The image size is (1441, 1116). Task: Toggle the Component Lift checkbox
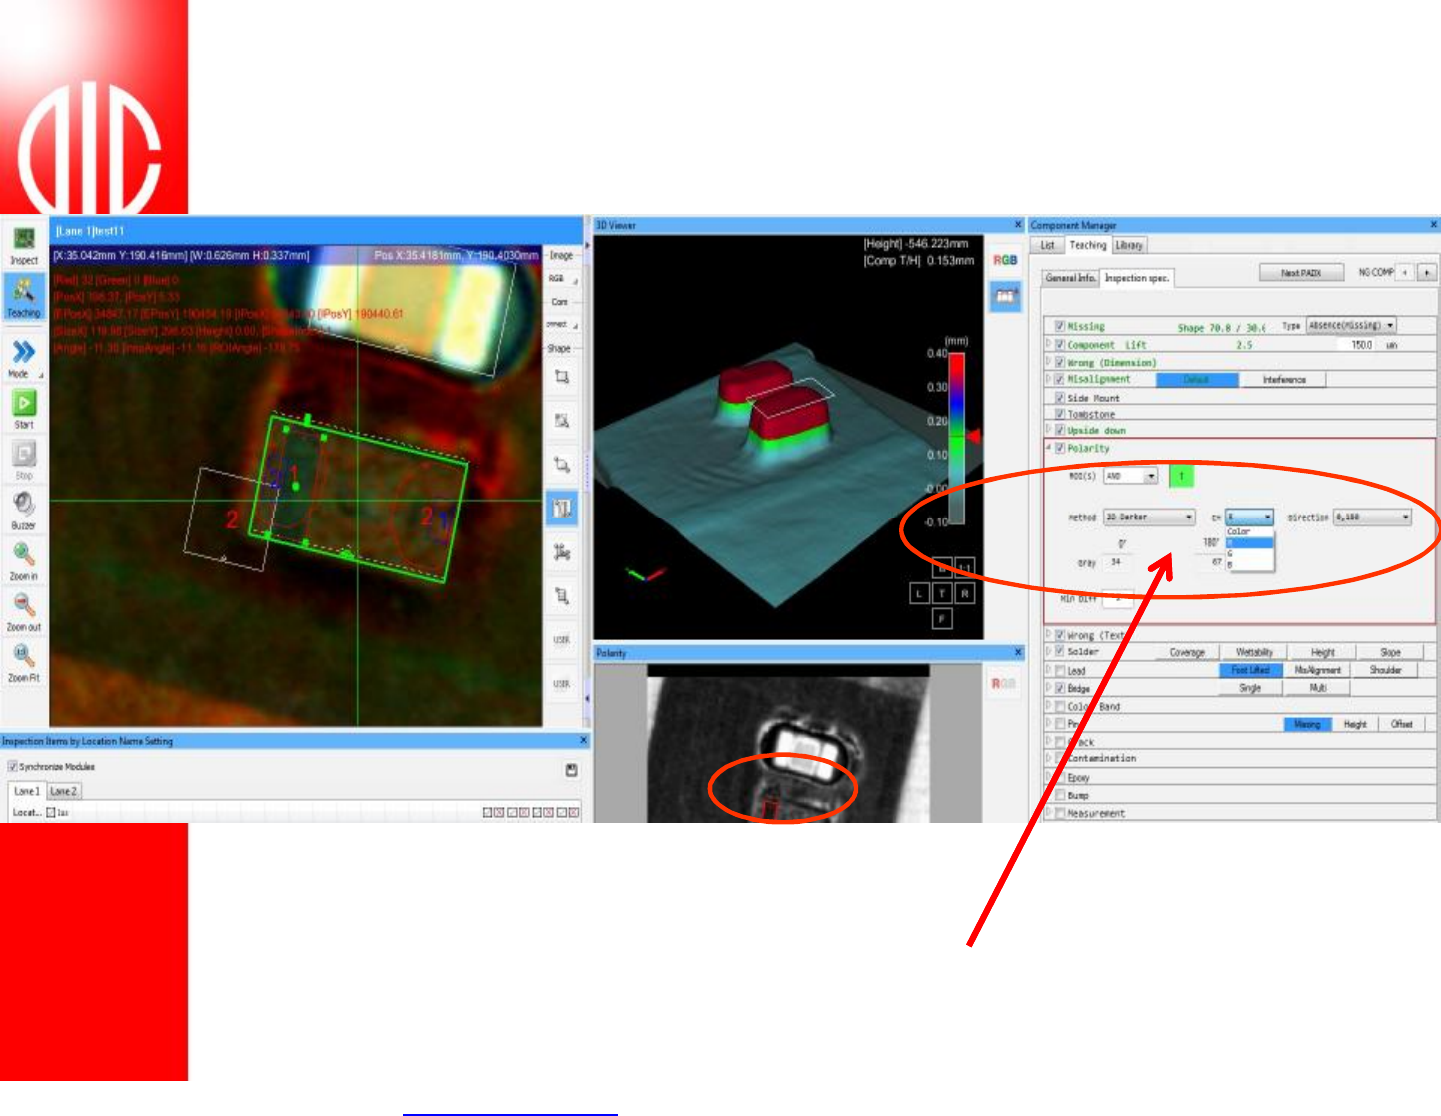[1060, 344]
